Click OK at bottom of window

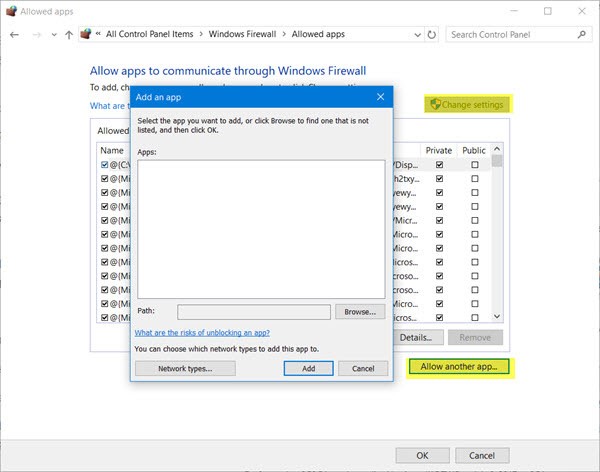[422, 456]
